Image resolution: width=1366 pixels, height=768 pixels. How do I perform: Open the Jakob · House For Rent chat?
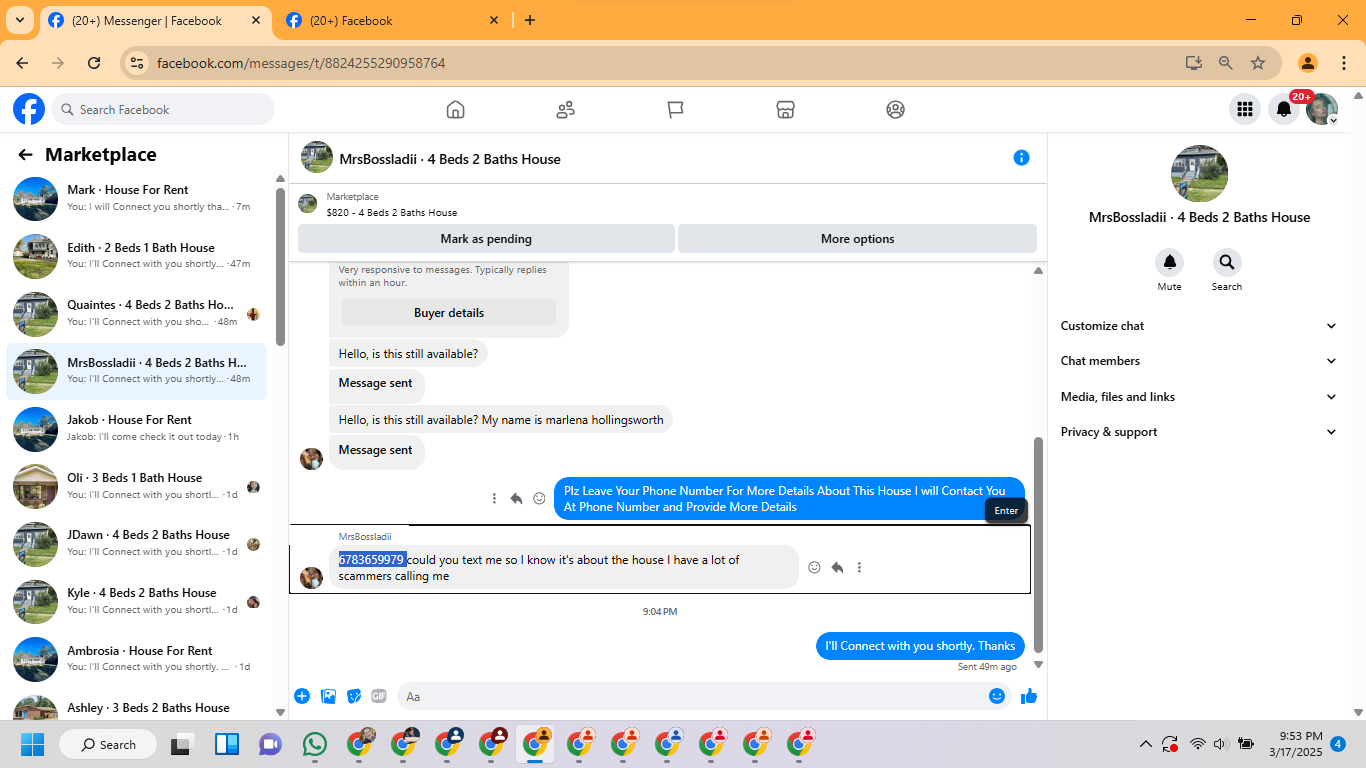pos(137,428)
